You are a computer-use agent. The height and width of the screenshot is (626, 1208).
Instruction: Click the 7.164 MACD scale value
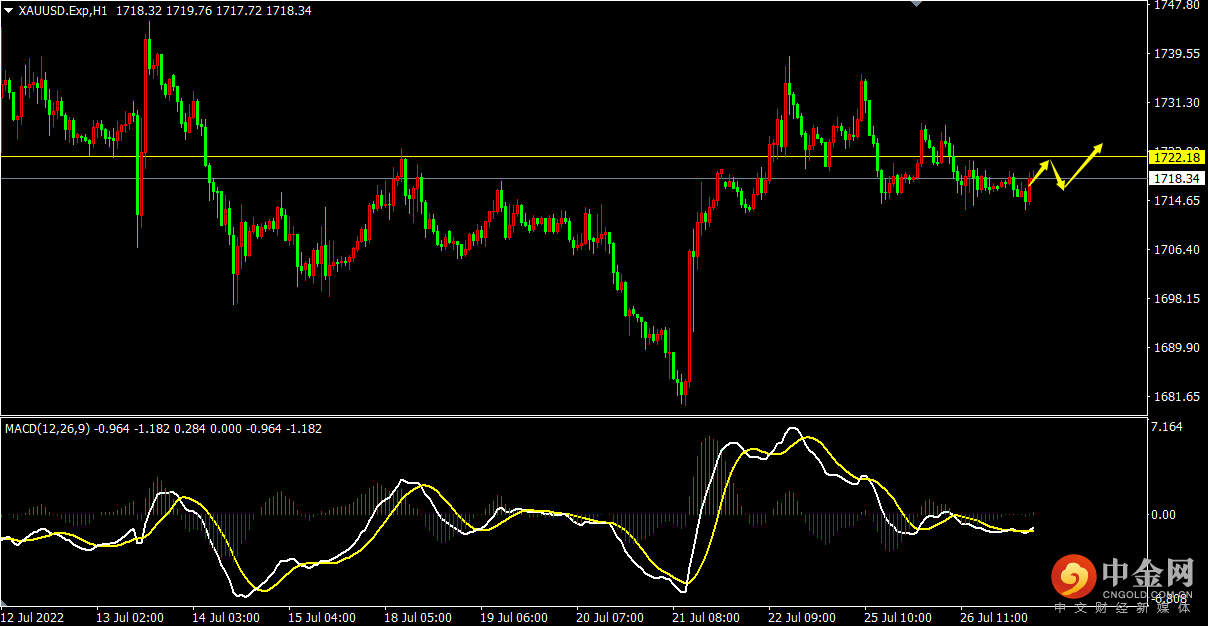click(1168, 427)
